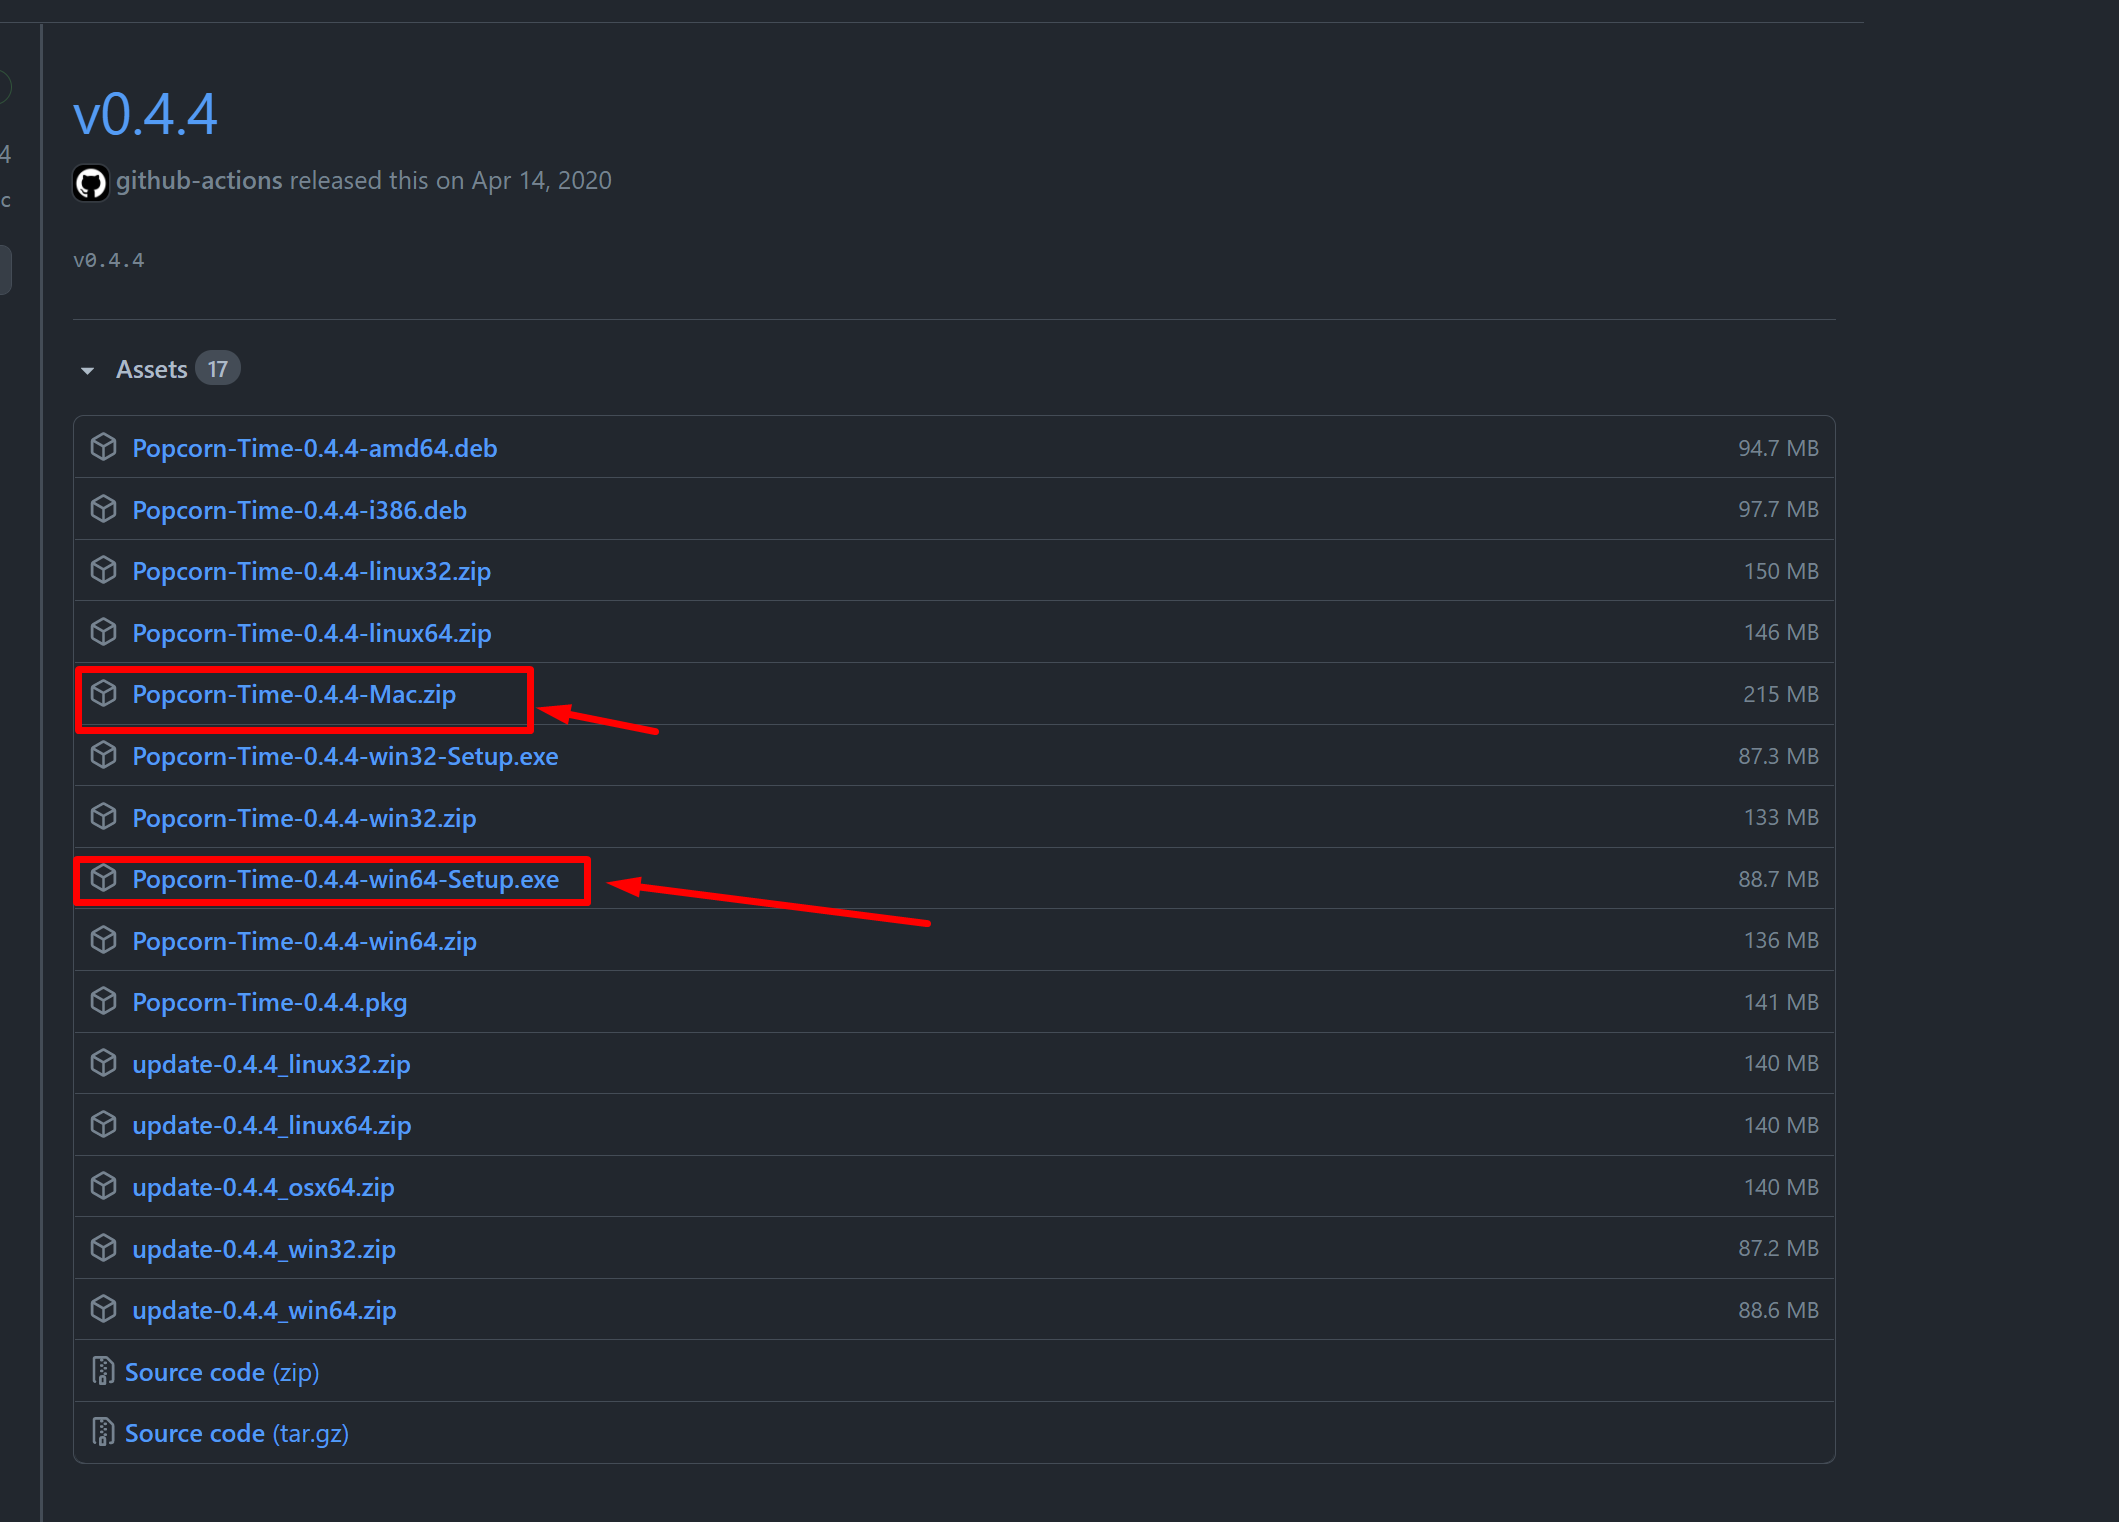
Task: Click package icon beside update-0.4.4_linux32.zip
Action: tap(104, 1063)
